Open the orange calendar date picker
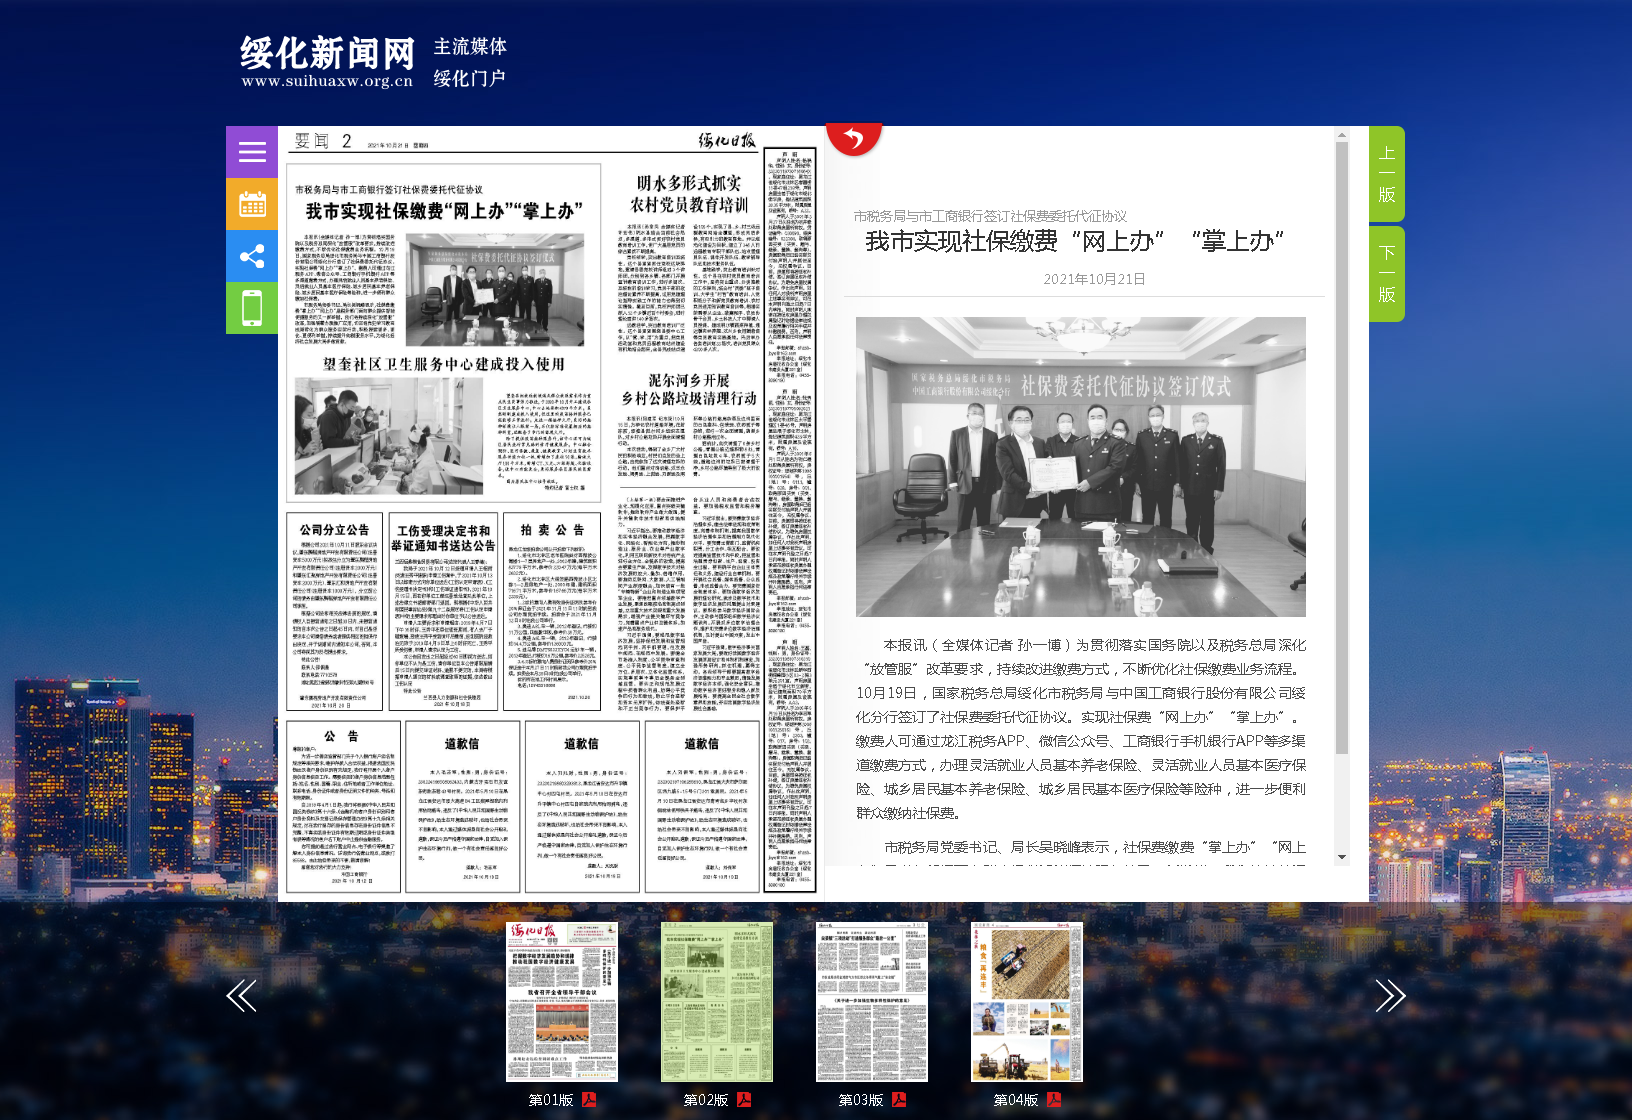 tap(252, 204)
